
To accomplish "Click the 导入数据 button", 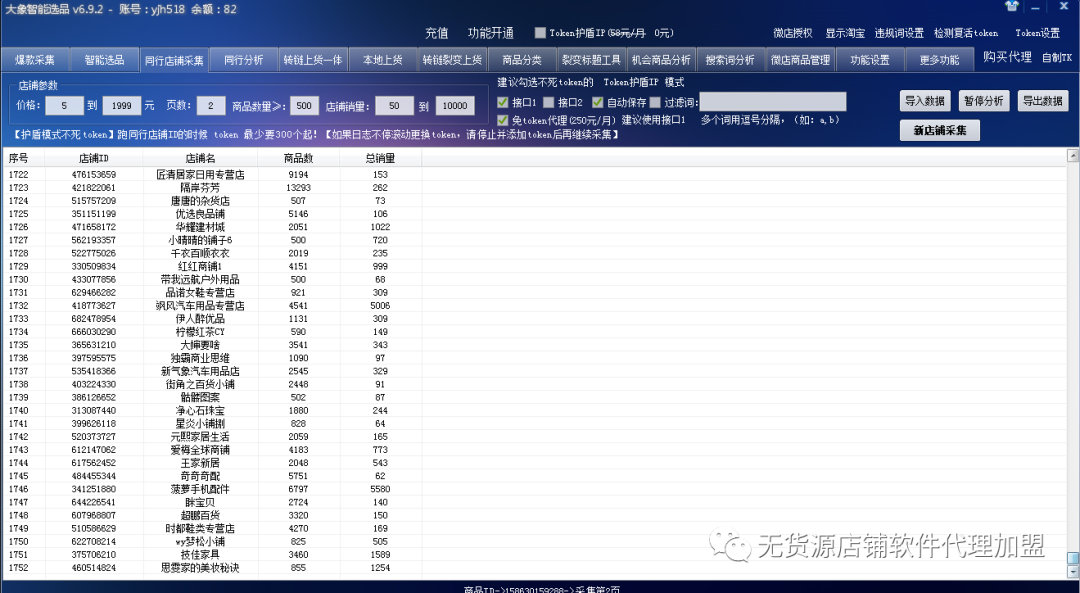I will (925, 101).
